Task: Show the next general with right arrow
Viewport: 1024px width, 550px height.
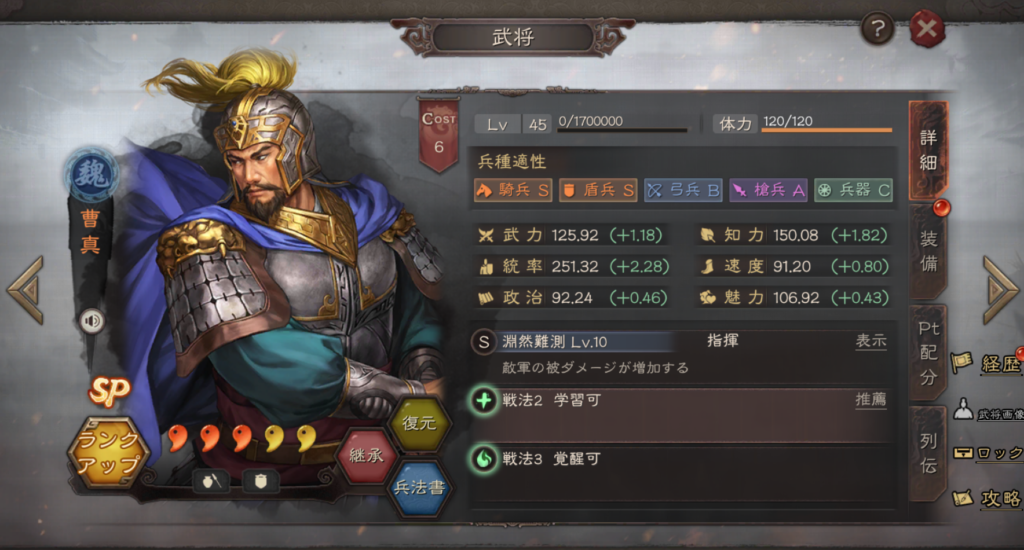Action: click(999, 289)
